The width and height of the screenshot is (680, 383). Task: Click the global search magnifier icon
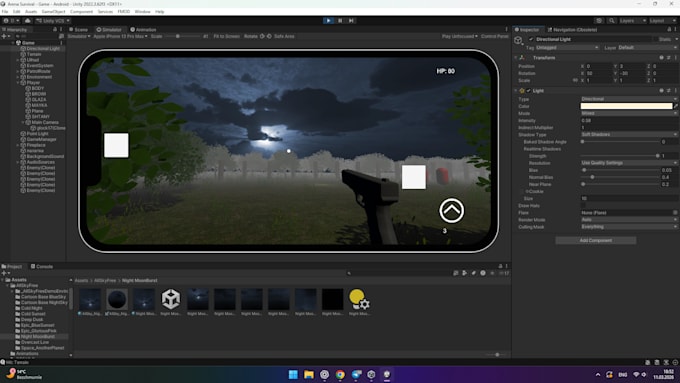[x=611, y=20]
